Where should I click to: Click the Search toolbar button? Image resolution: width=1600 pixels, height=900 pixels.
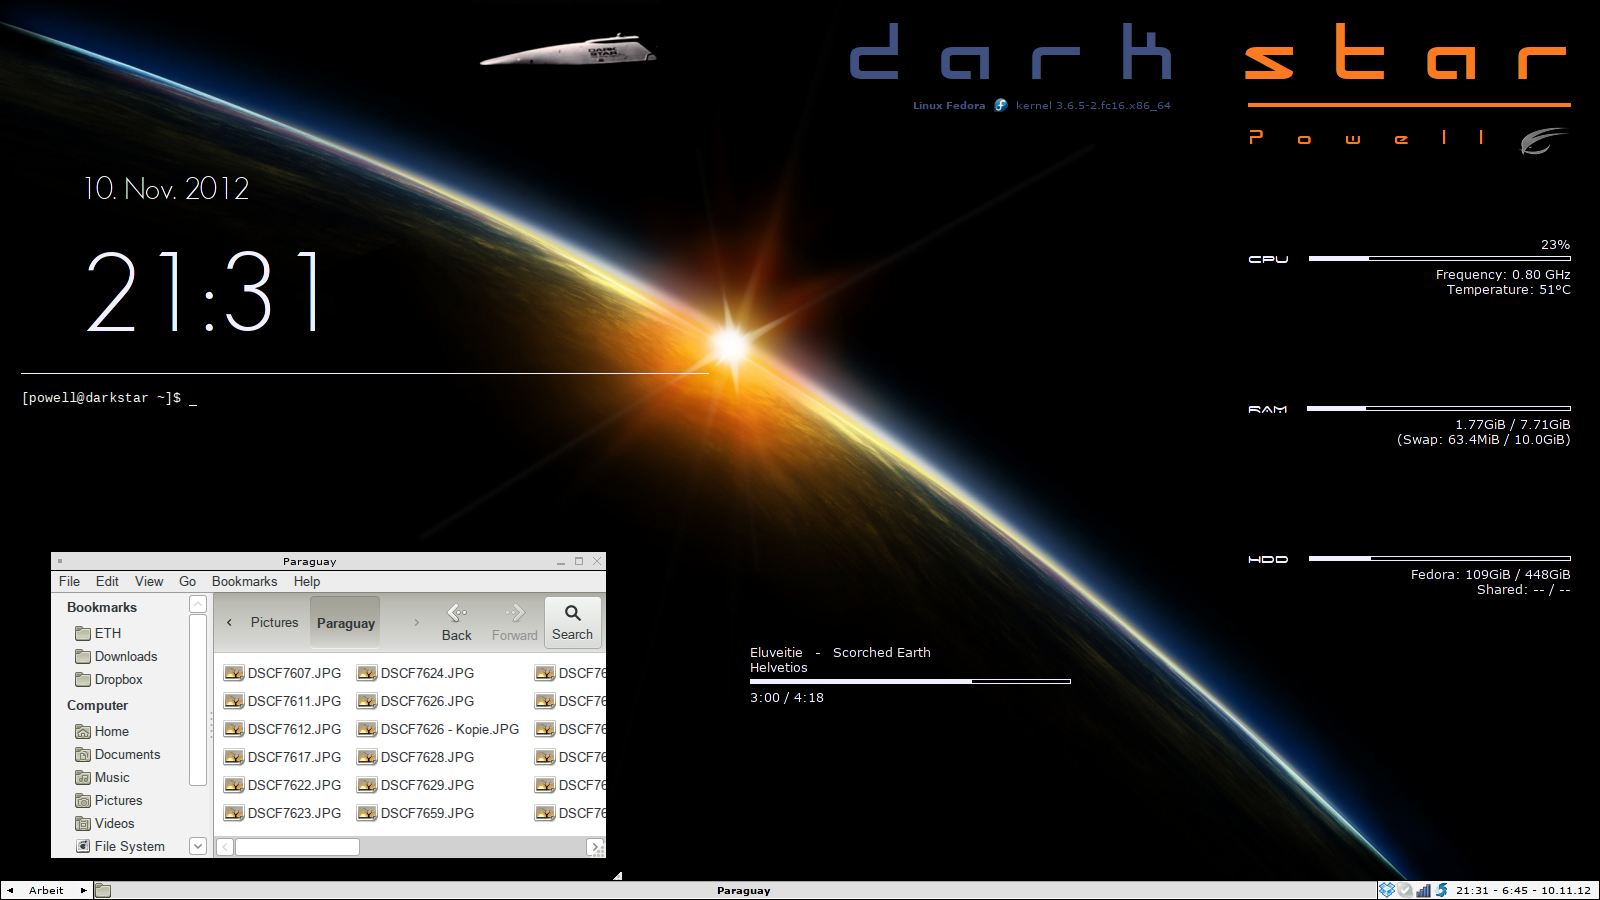click(x=572, y=622)
